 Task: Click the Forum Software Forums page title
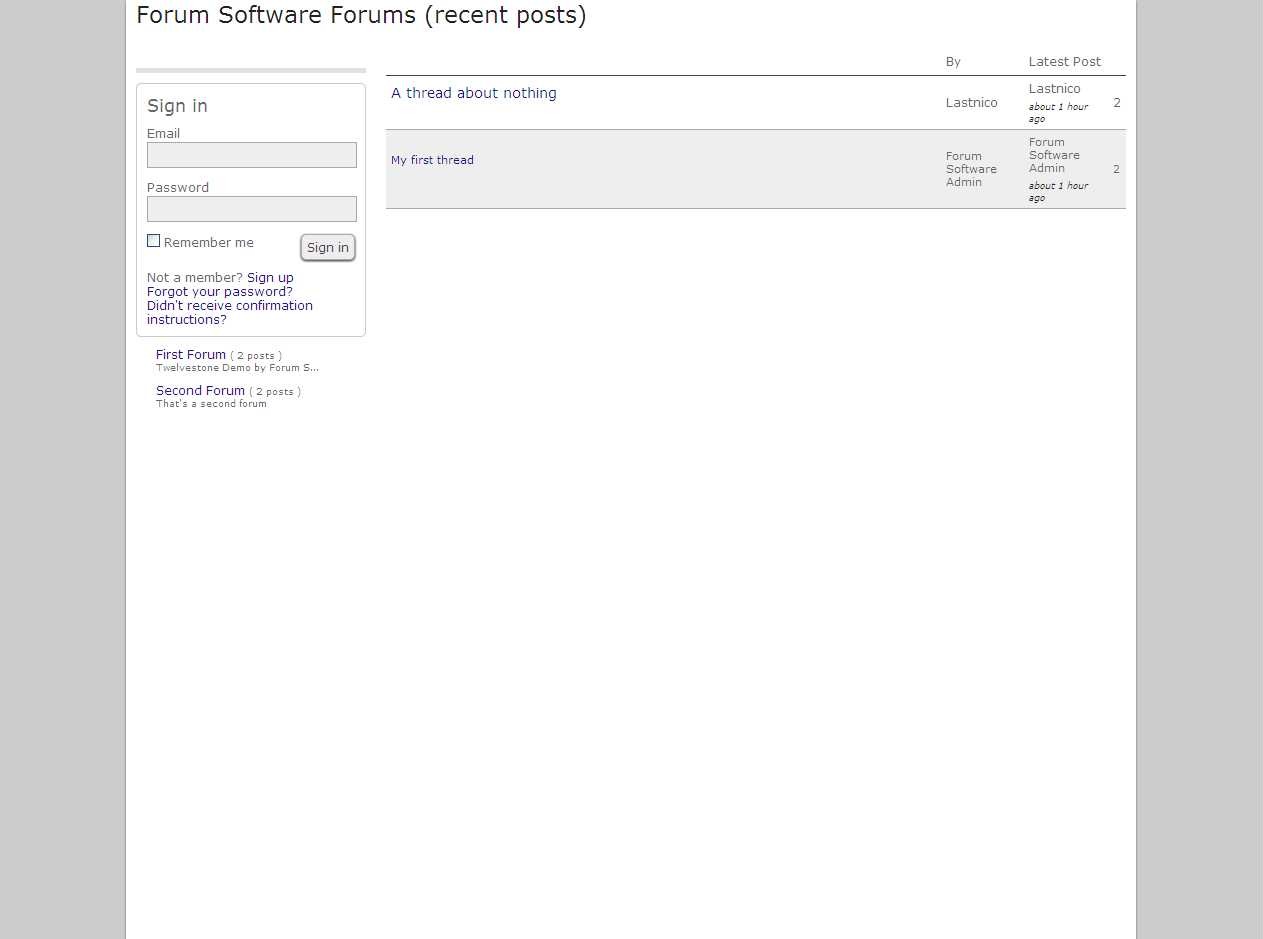[x=361, y=16]
